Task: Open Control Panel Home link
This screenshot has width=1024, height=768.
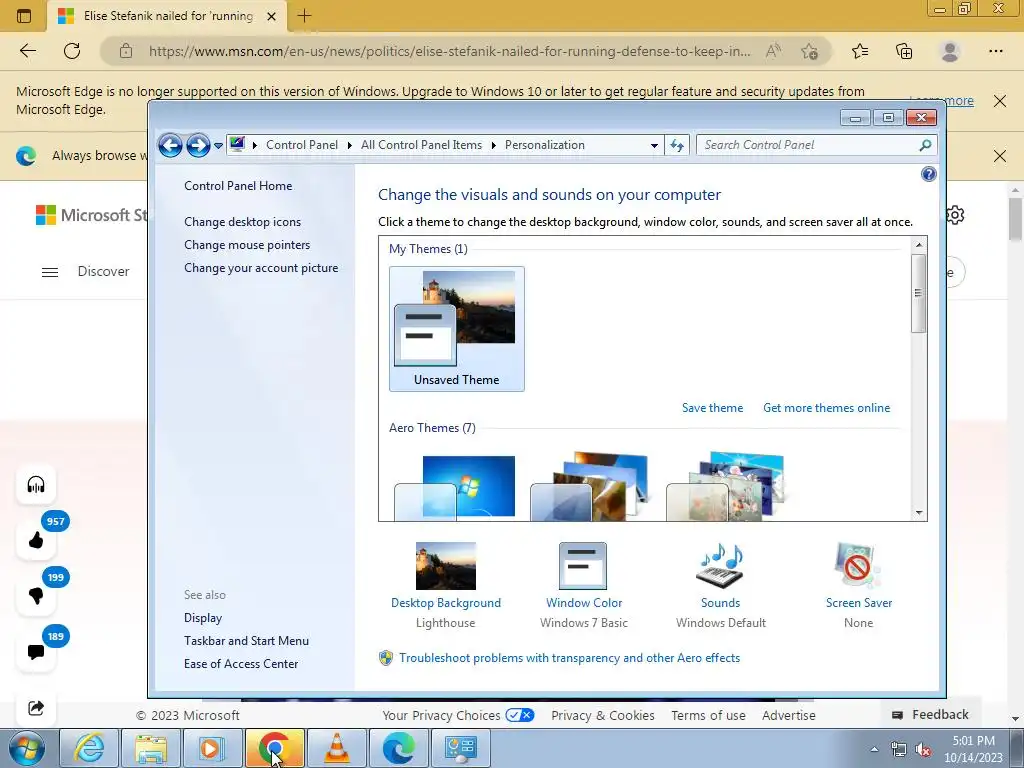Action: pos(238,185)
